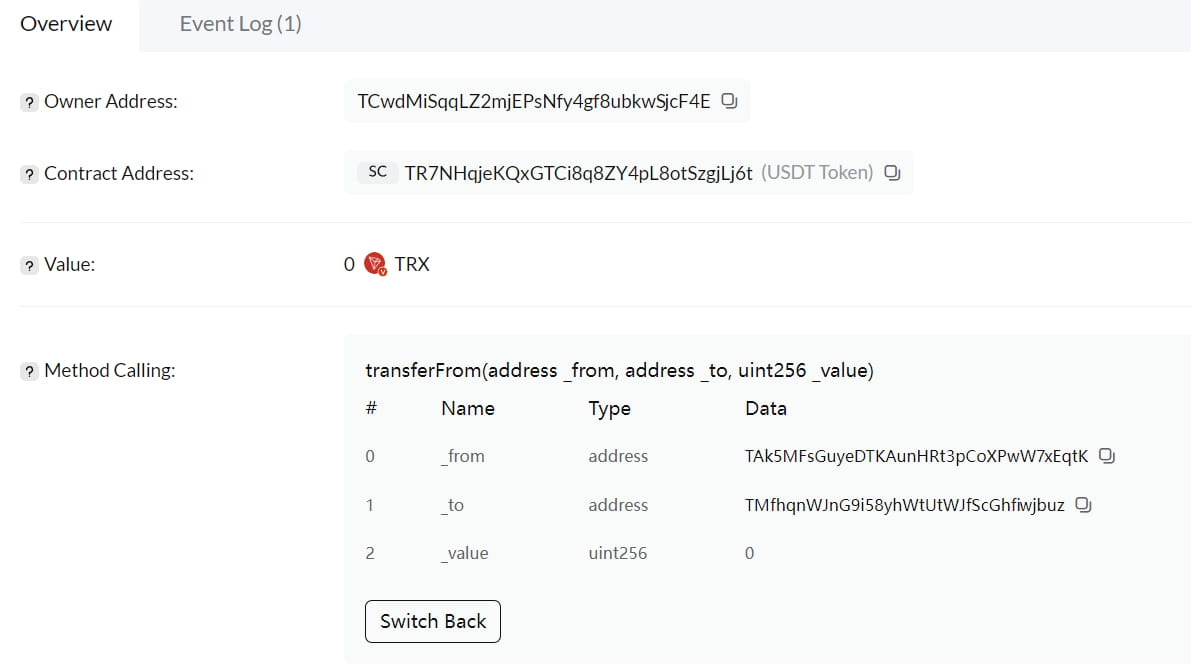Click the transferFrom method signature text
Viewport: 1191px width, 664px height.
tap(620, 371)
